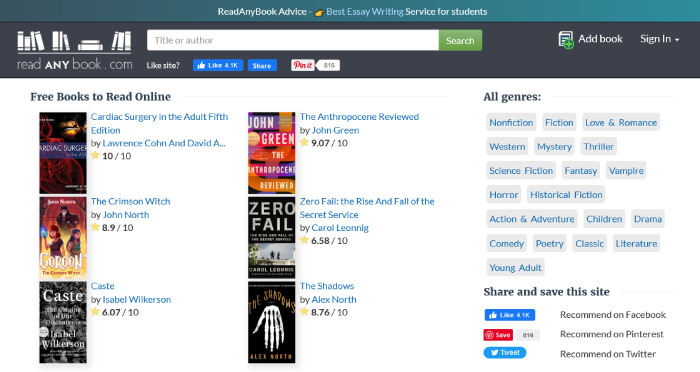Open the Sign In dropdown

tap(659, 39)
